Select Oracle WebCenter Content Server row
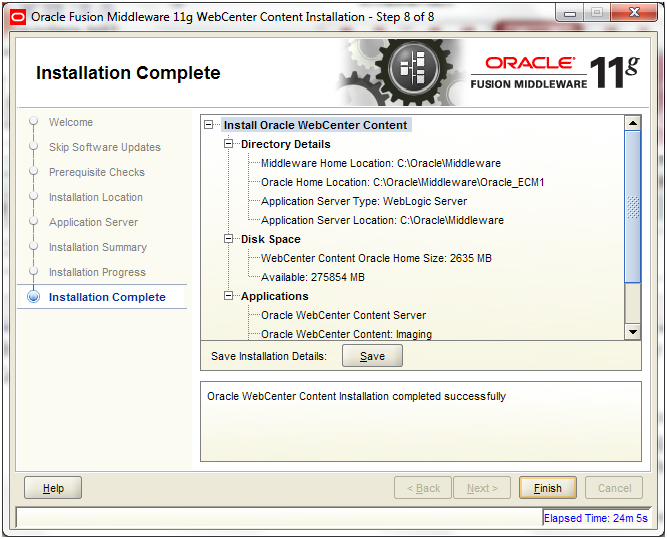This screenshot has height=539, width=667. point(343,315)
